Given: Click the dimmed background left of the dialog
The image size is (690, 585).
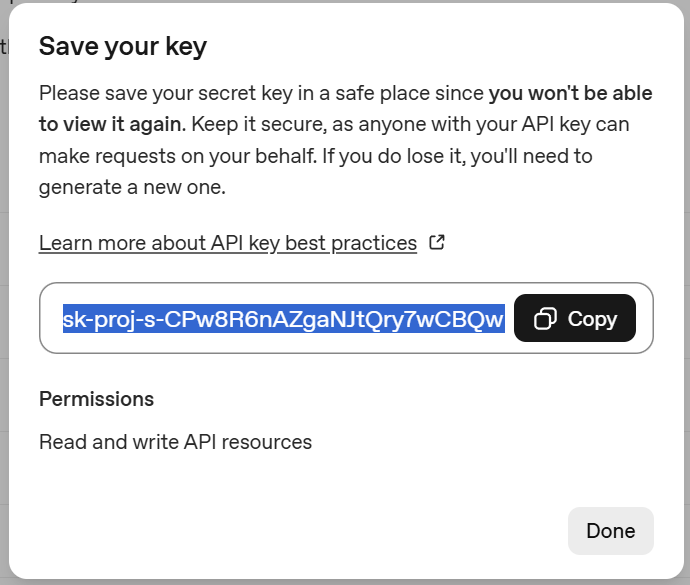Looking at the screenshot, I should click(4, 300).
